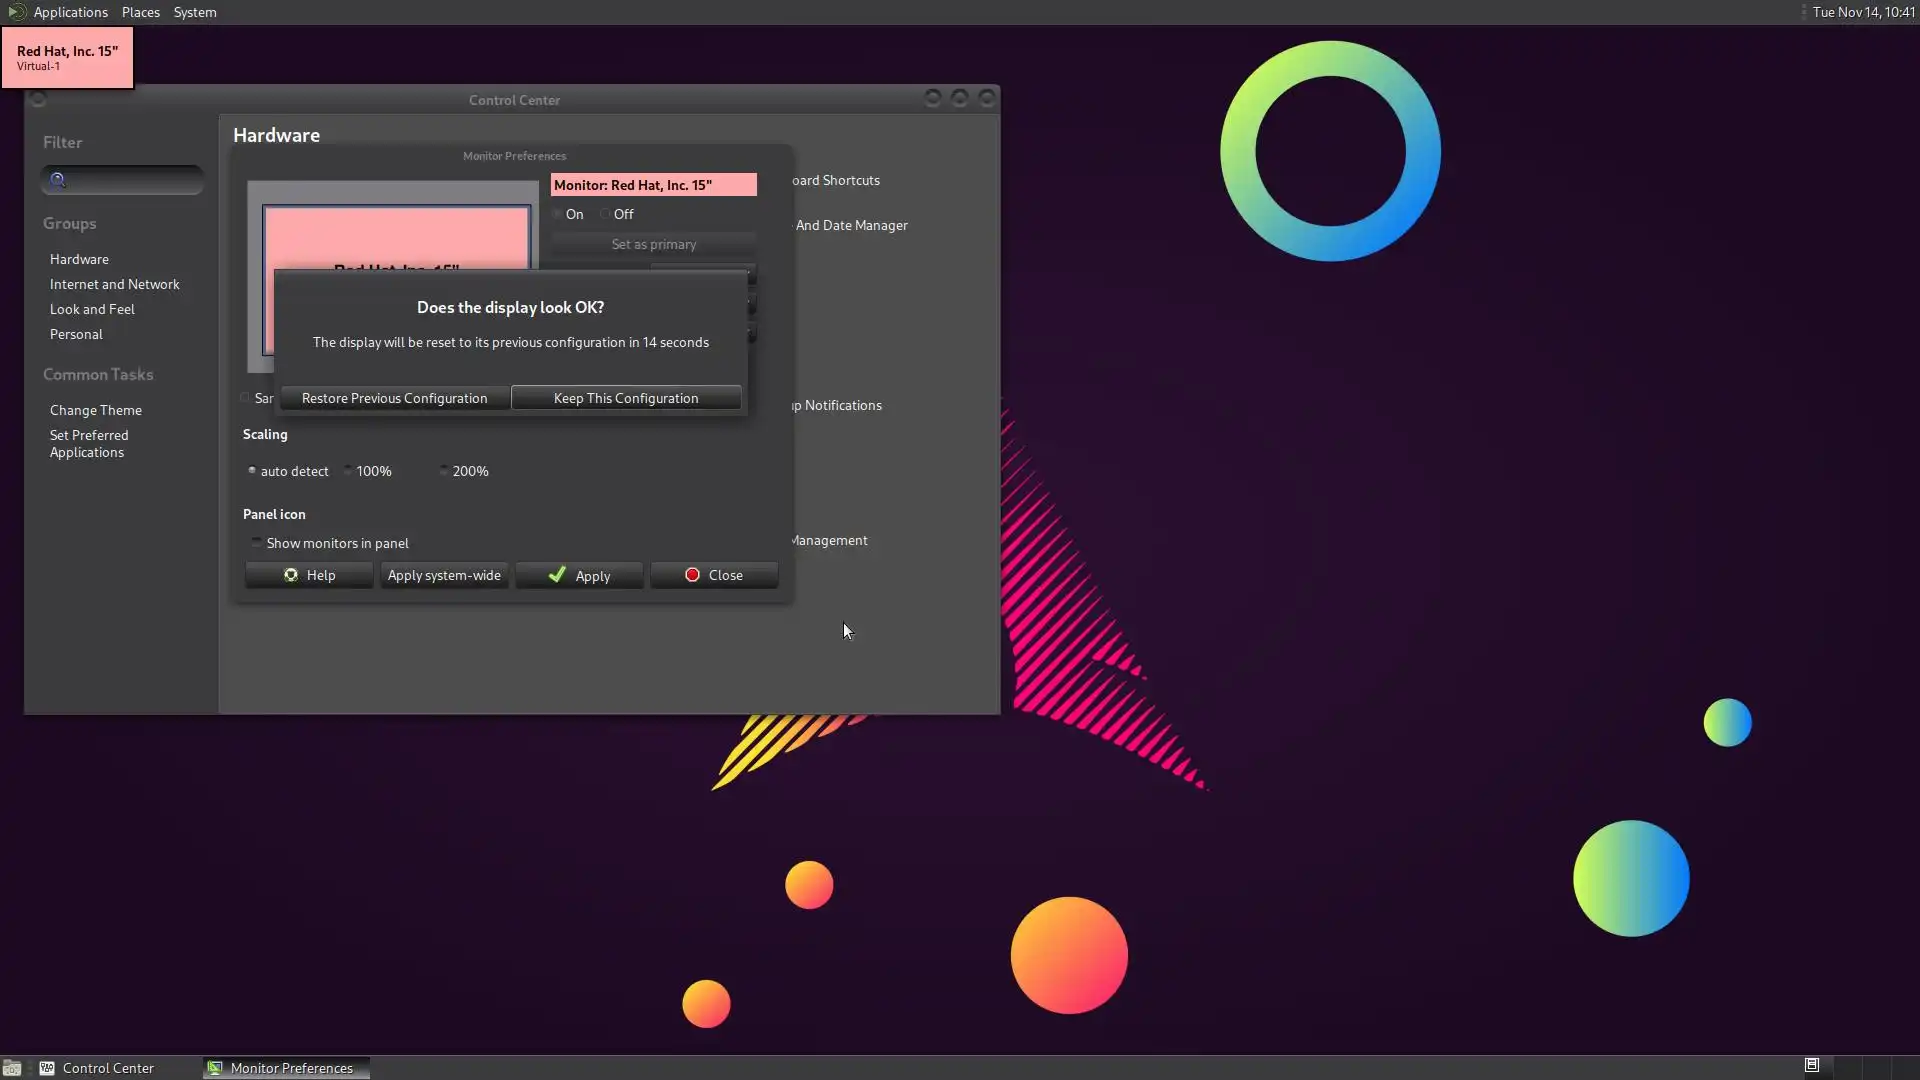1920x1080 pixels.
Task: Click the show desktop icon in bottom panel
Action: point(12,1068)
